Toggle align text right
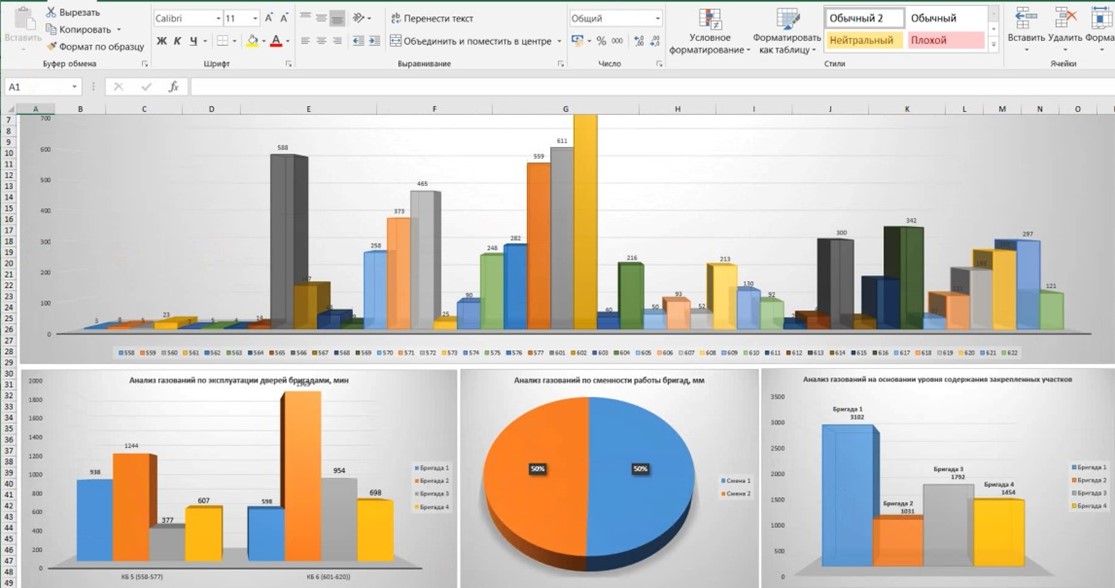 338,41
